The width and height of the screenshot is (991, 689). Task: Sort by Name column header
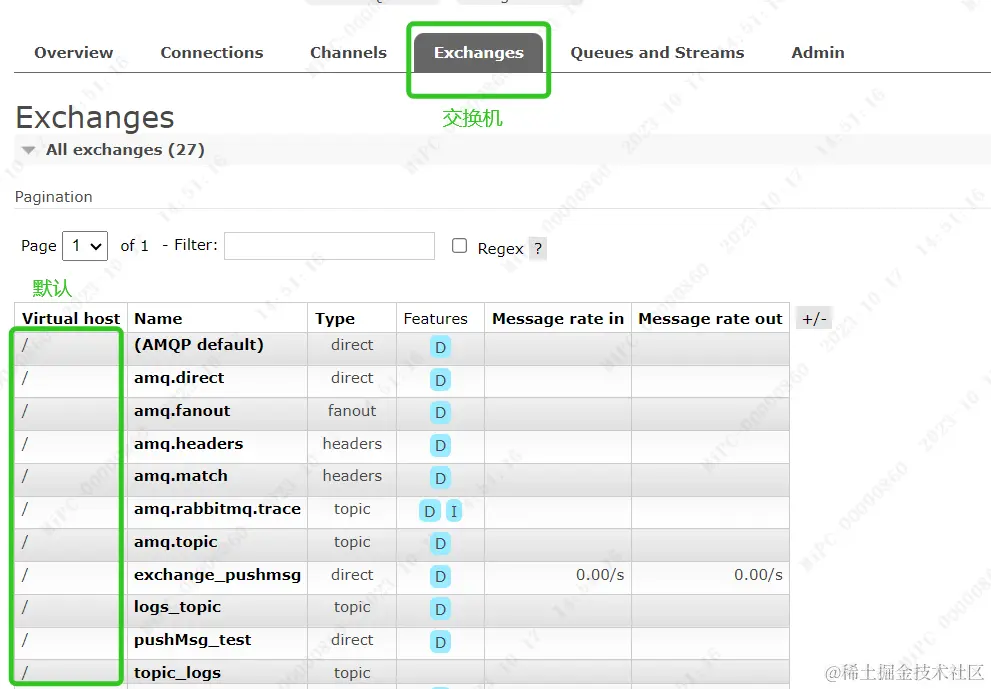coord(158,319)
